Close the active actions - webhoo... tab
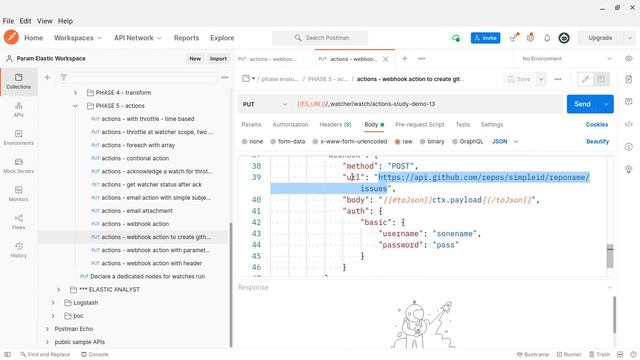 (385, 59)
